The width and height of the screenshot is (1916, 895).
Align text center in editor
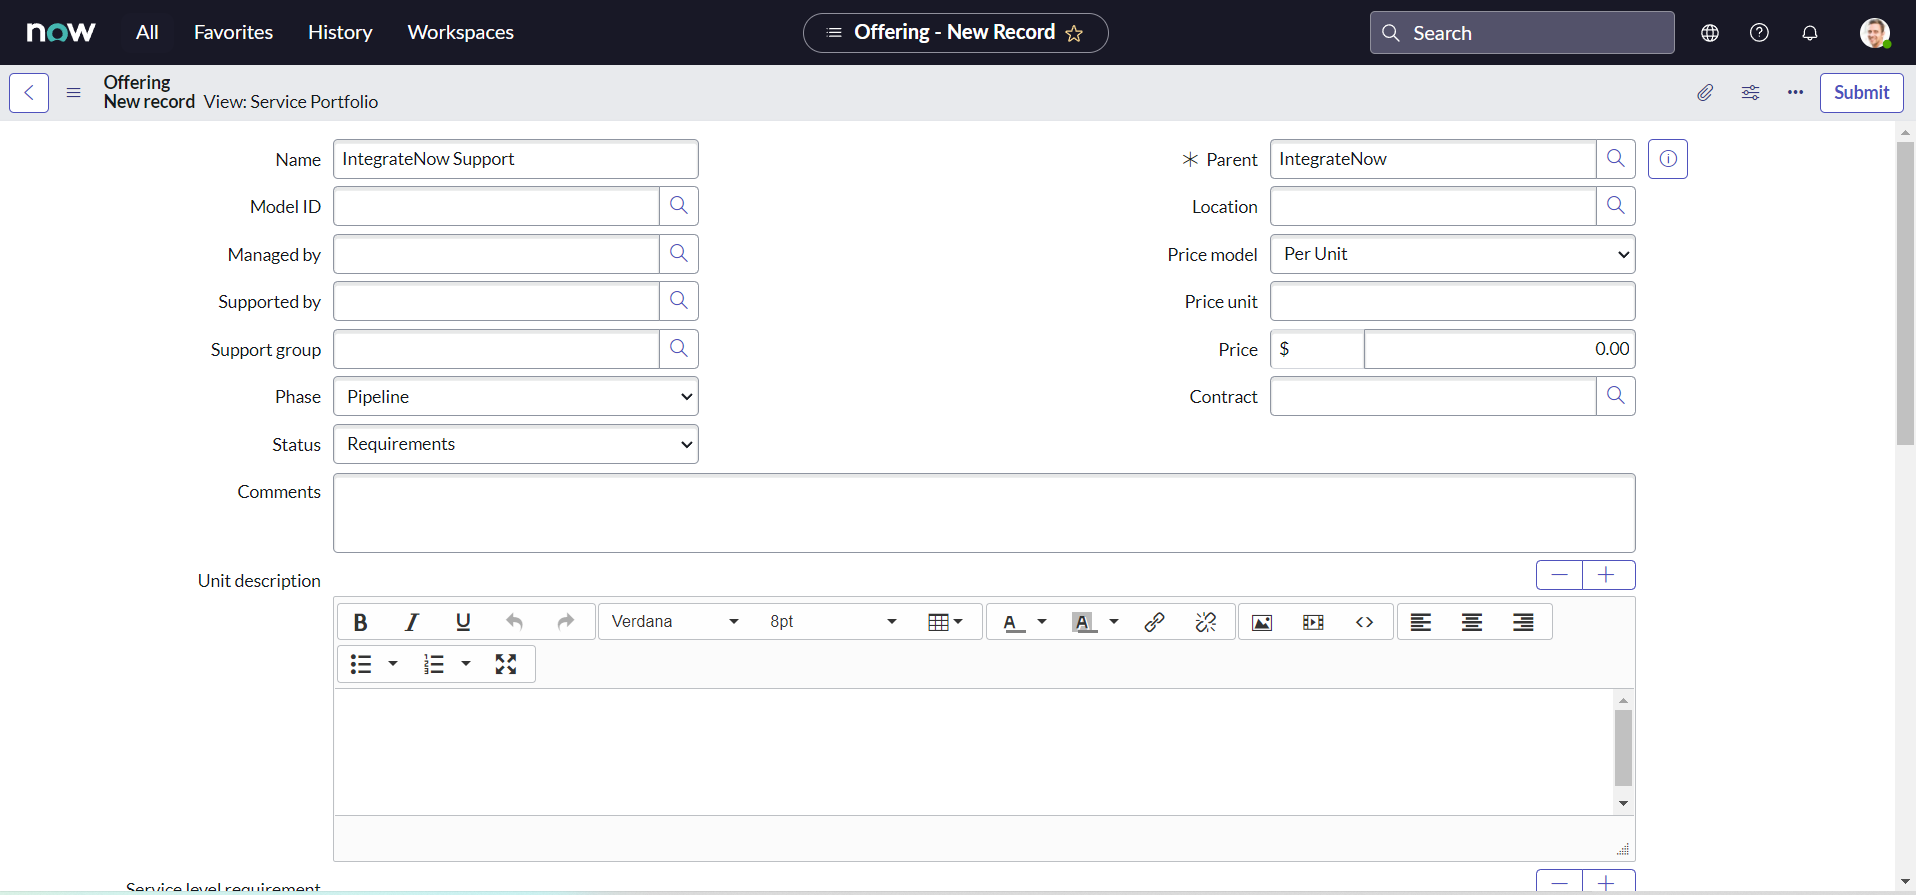click(x=1472, y=622)
